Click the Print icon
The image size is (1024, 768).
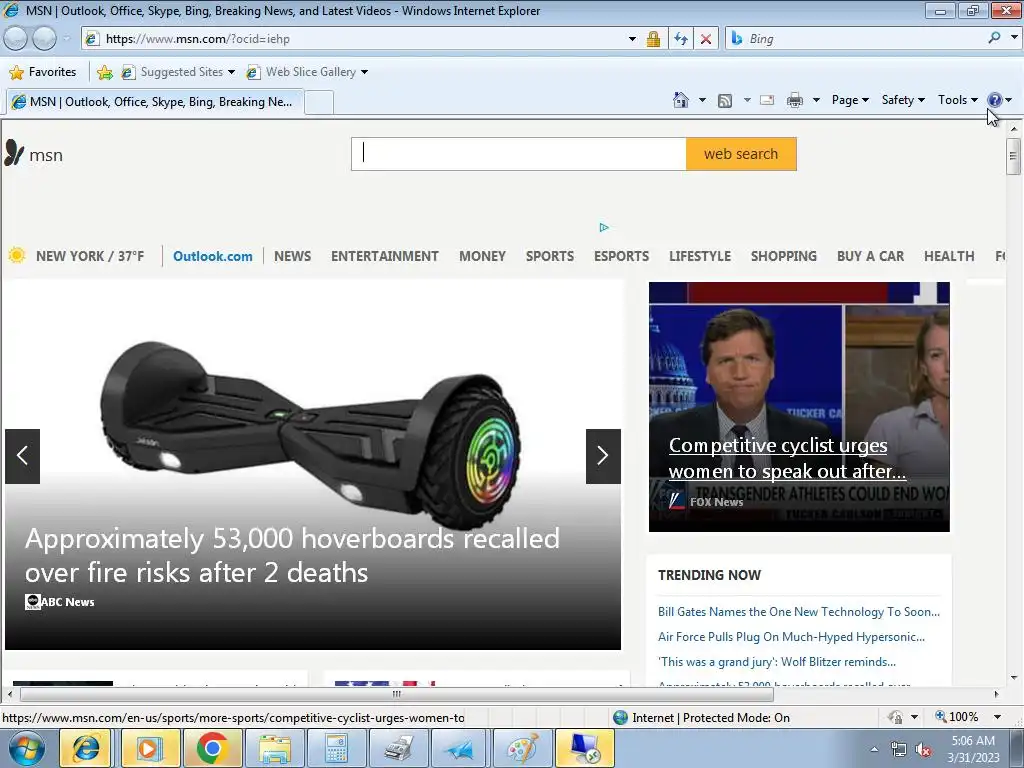pos(795,101)
